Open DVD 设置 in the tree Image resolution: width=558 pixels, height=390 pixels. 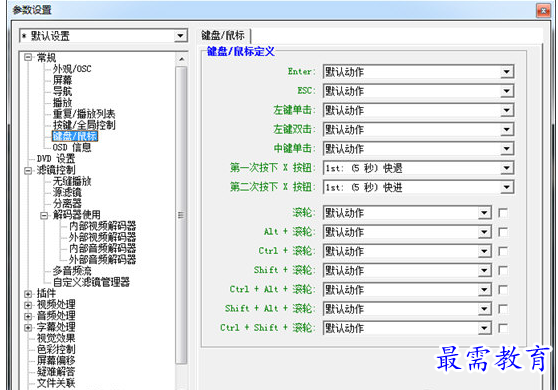(56, 159)
